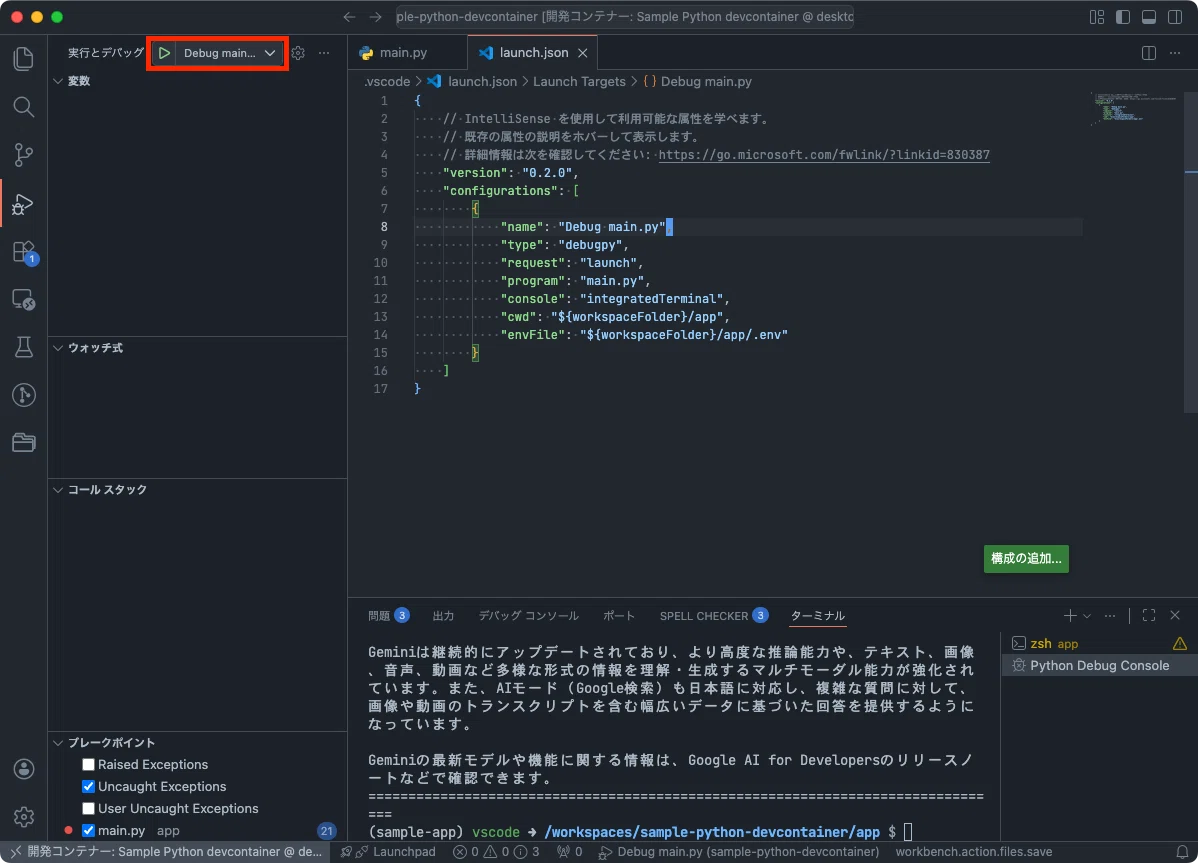This screenshot has width=1198, height=863.
Task: Open notifications bell in status bar
Action: pos(1182,852)
